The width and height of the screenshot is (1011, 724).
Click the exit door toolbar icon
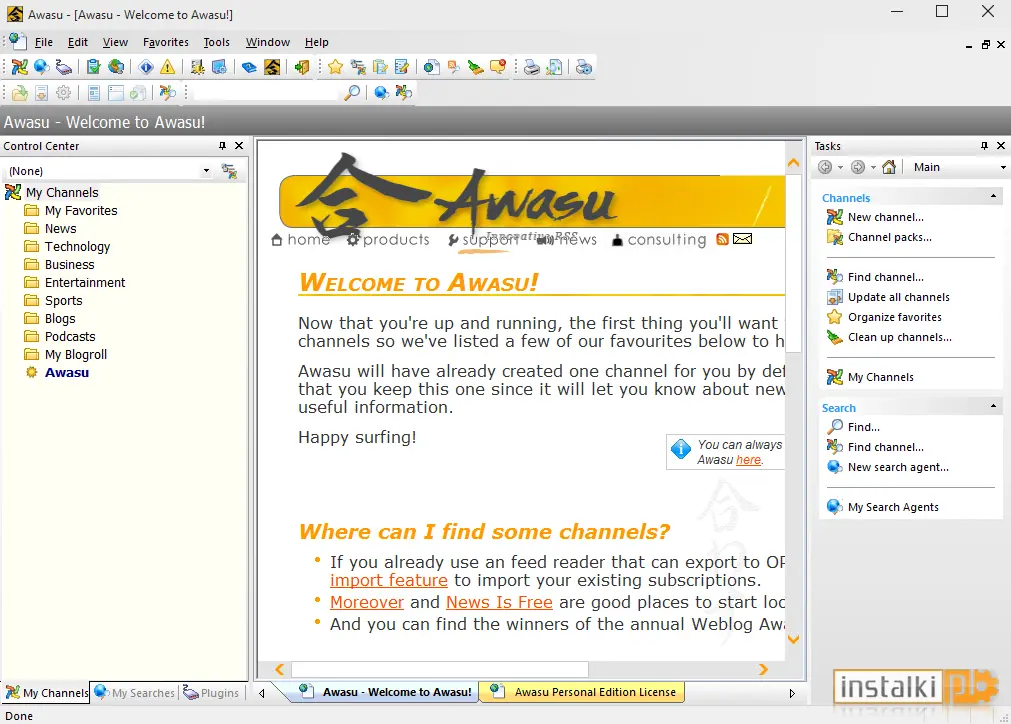[x=302, y=67]
